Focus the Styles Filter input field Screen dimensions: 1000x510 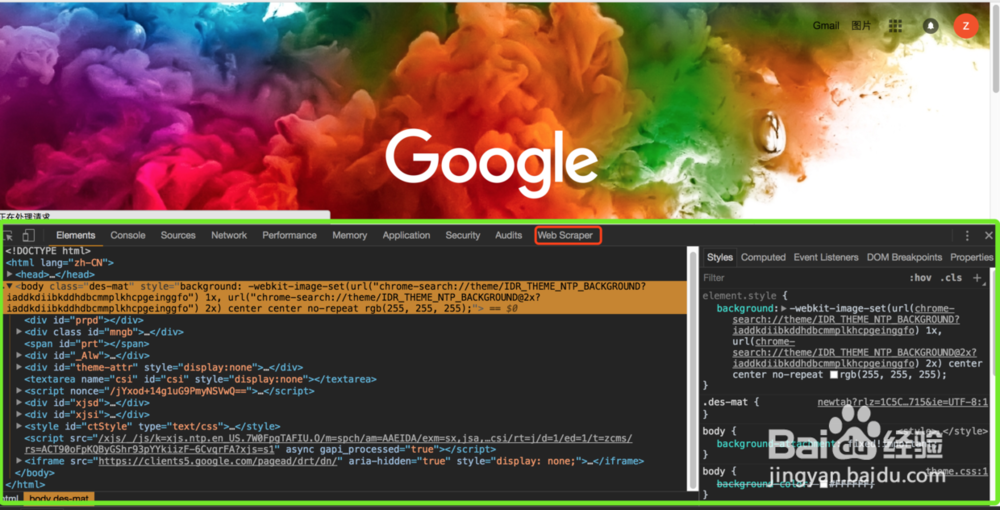(804, 277)
